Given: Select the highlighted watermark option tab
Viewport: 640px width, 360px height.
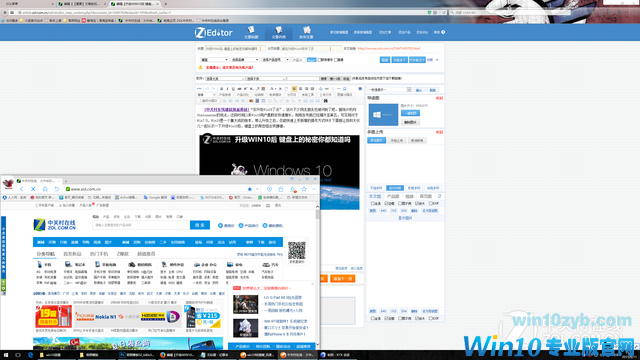Looking at the screenshot, I should coord(395,188).
